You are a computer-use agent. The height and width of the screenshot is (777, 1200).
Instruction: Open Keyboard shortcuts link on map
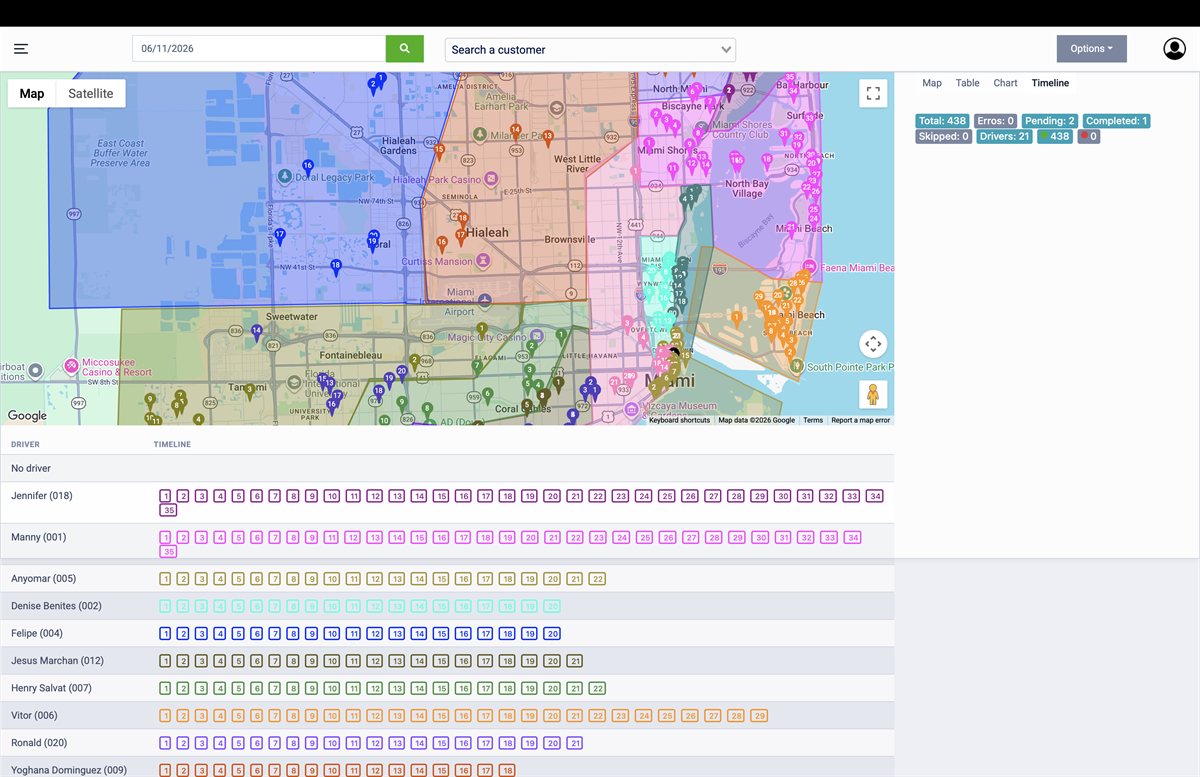click(x=680, y=420)
